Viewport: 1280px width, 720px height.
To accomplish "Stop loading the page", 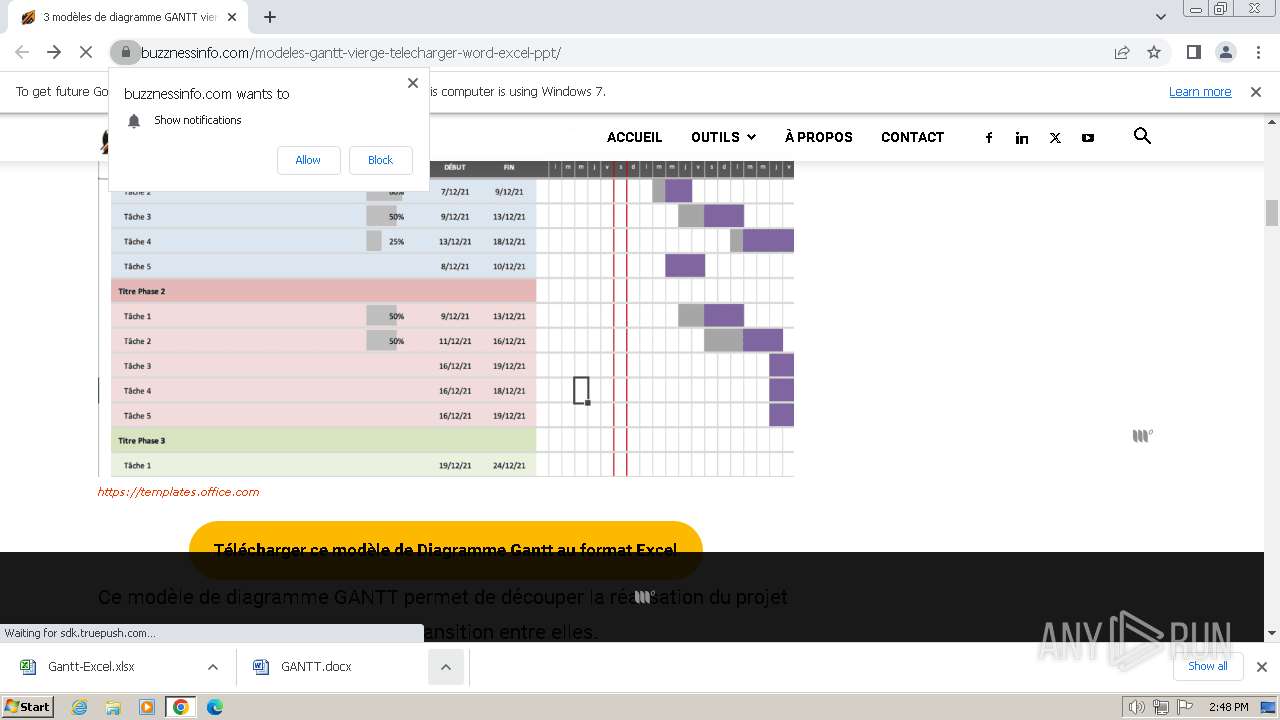I will click(86, 52).
